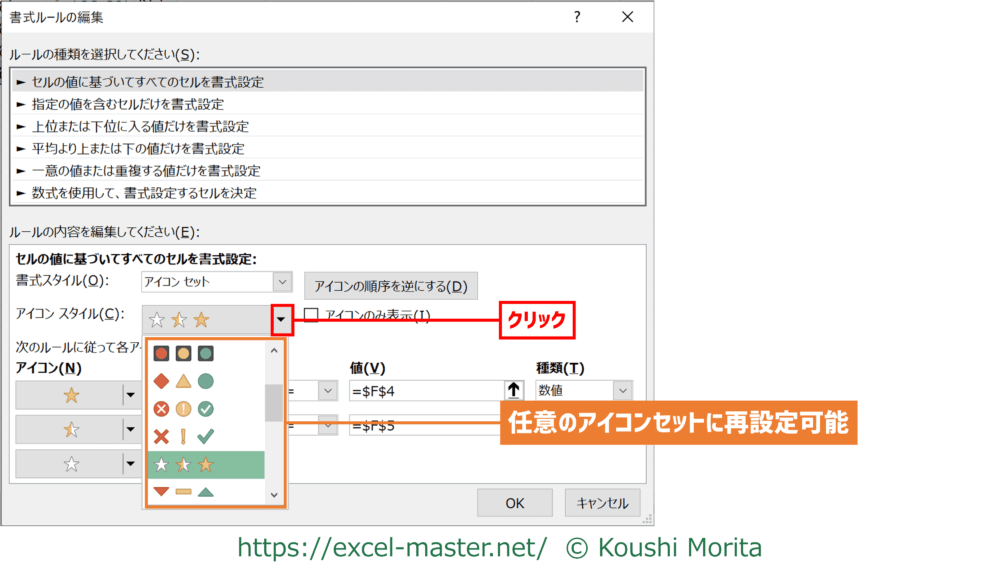Viewport: 1000px width, 563px height.
Task: Open the 種類 dropdown showing 数値
Action: [623, 391]
